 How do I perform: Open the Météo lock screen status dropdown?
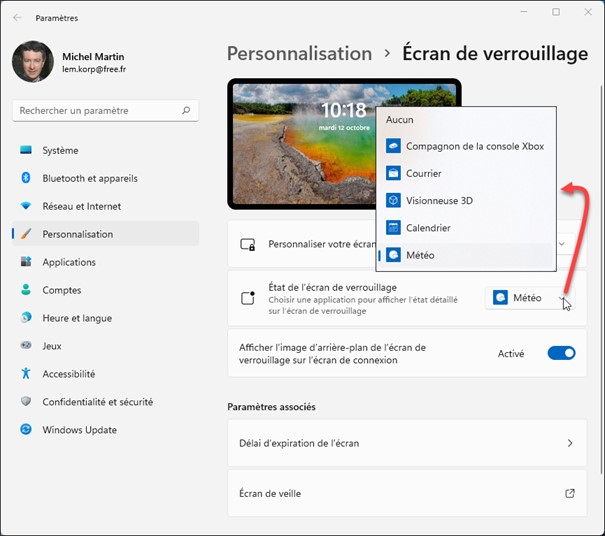click(529, 298)
